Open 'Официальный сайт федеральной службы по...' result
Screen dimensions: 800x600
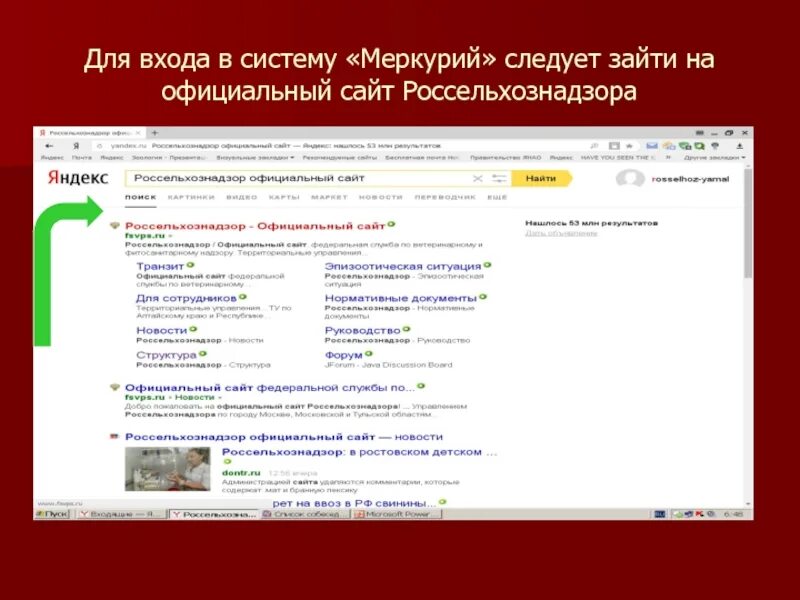coord(269,388)
